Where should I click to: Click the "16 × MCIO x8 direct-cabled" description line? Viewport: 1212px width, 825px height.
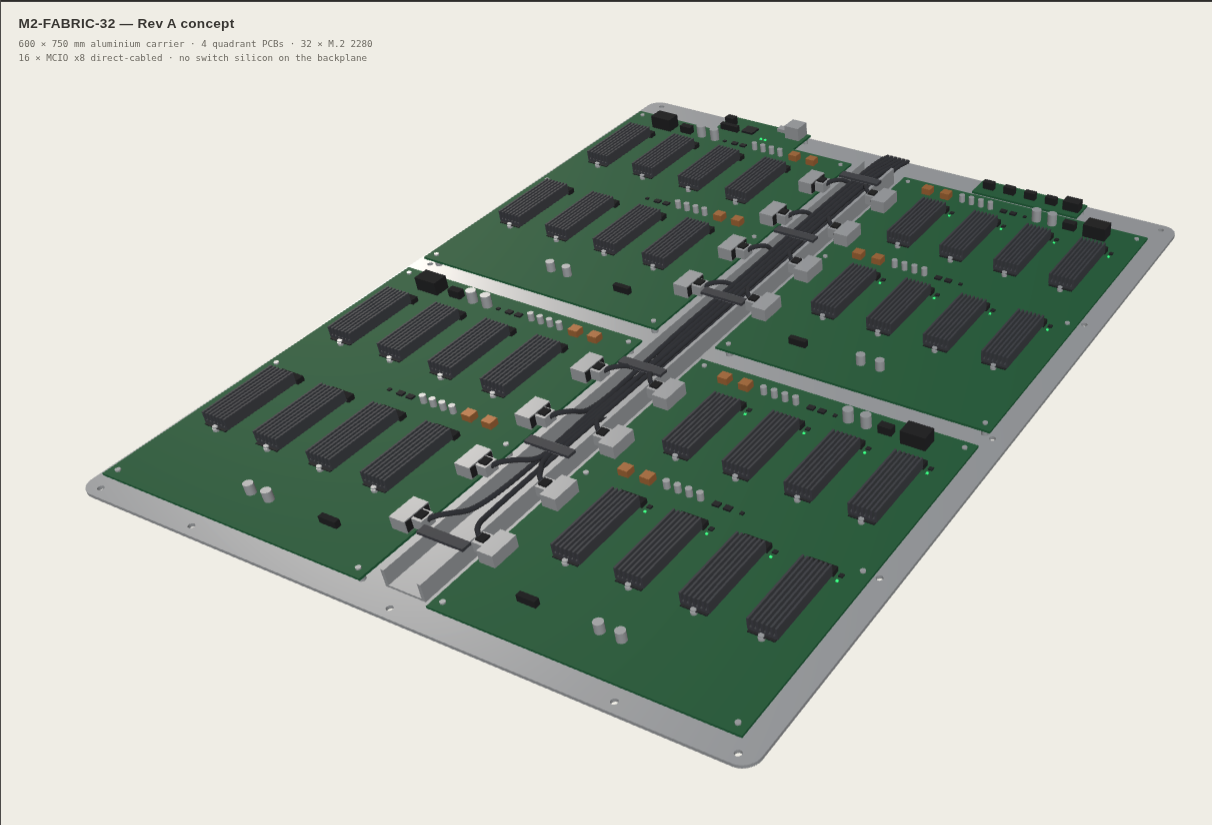192,58
